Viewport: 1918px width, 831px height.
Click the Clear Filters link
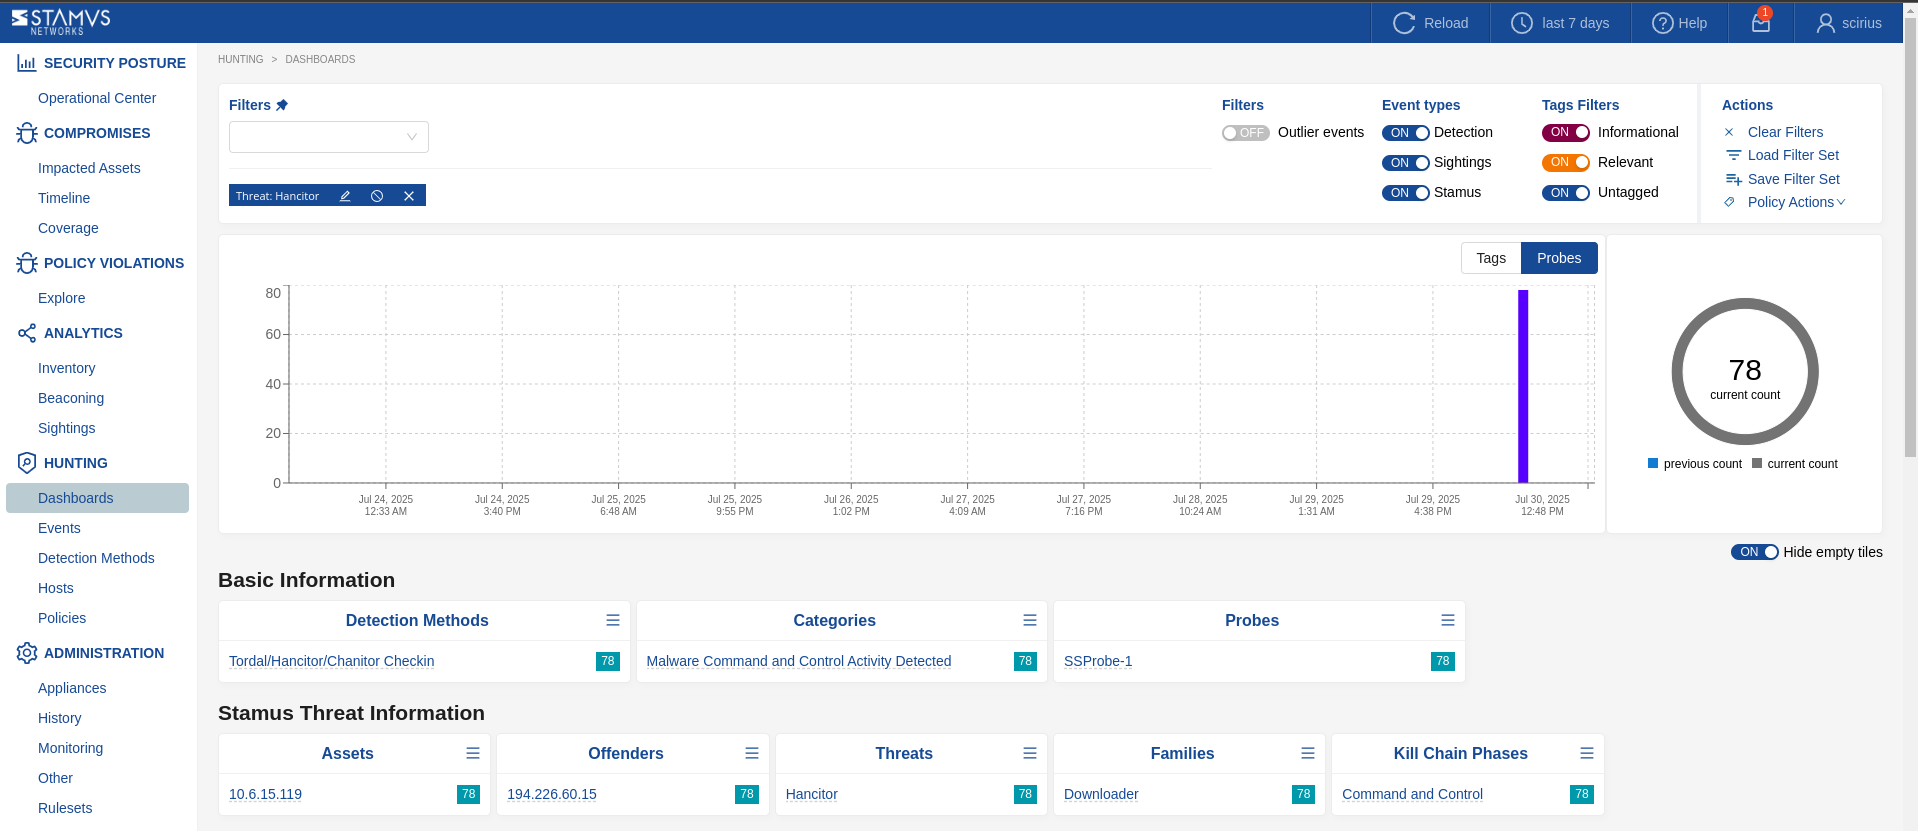click(x=1785, y=132)
